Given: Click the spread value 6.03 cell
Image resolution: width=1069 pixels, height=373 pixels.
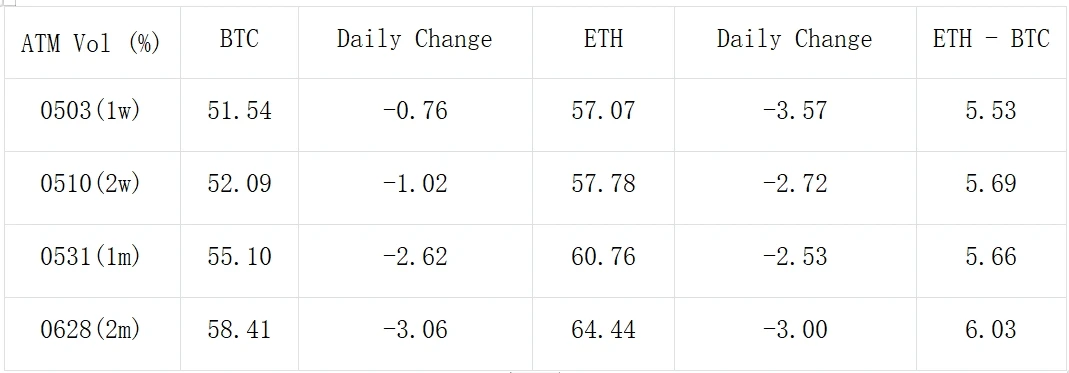Looking at the screenshot, I should point(991,333).
